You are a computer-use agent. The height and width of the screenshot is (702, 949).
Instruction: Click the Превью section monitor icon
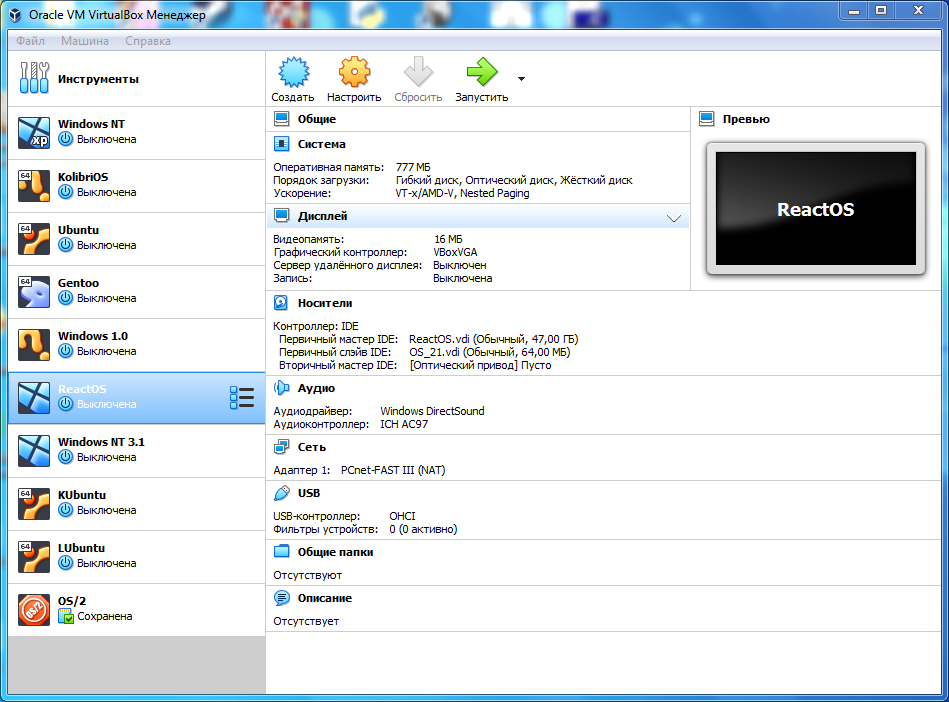point(706,119)
